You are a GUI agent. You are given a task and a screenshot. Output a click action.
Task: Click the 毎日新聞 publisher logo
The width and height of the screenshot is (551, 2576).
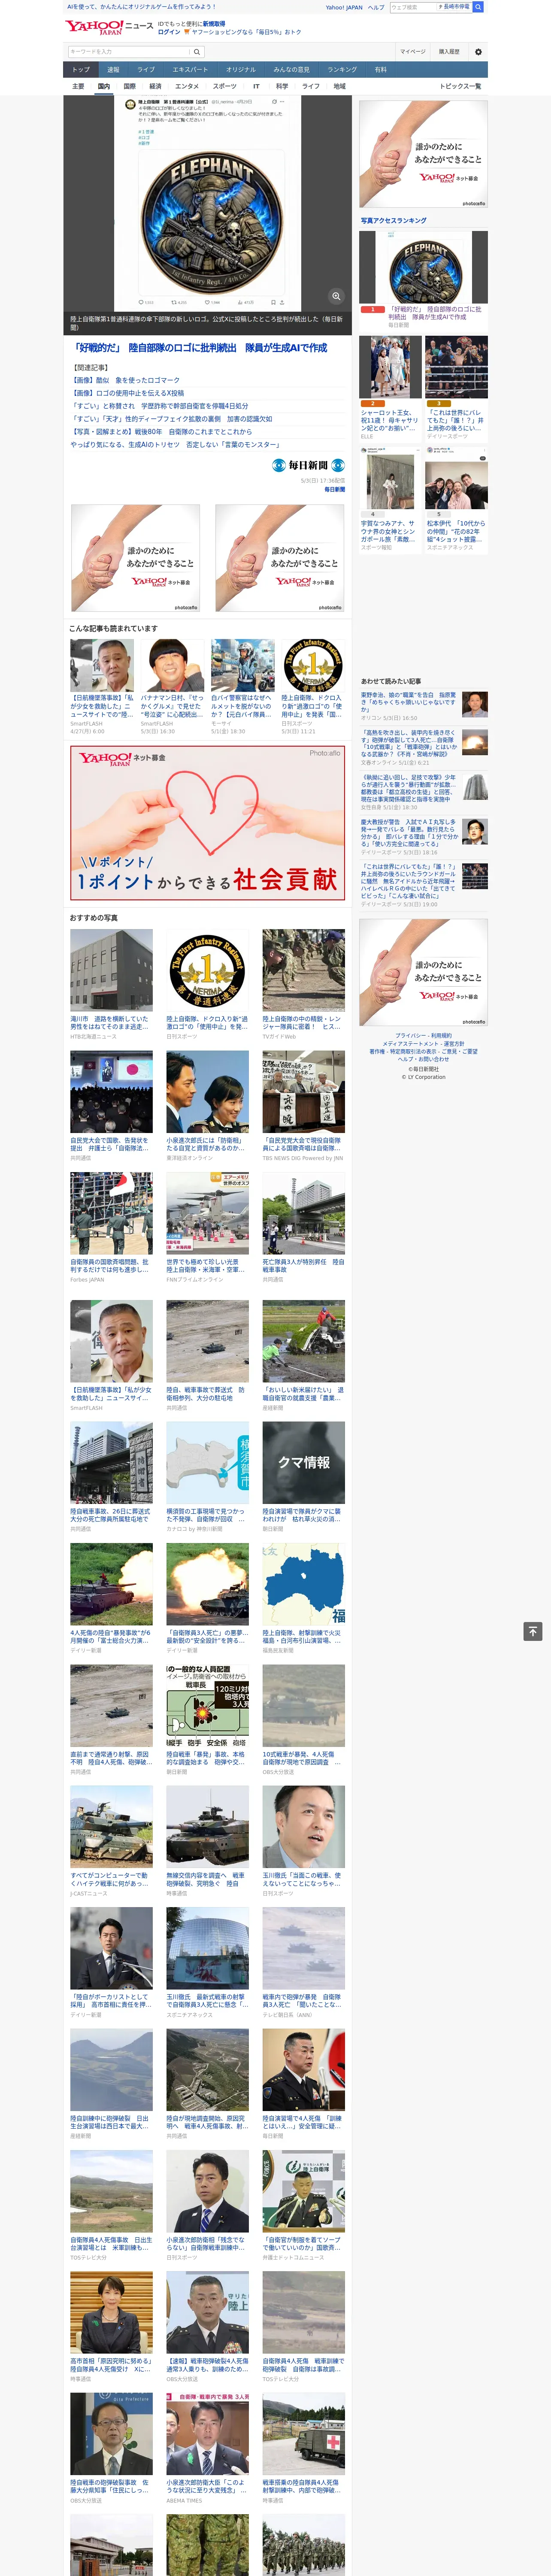pos(309,465)
